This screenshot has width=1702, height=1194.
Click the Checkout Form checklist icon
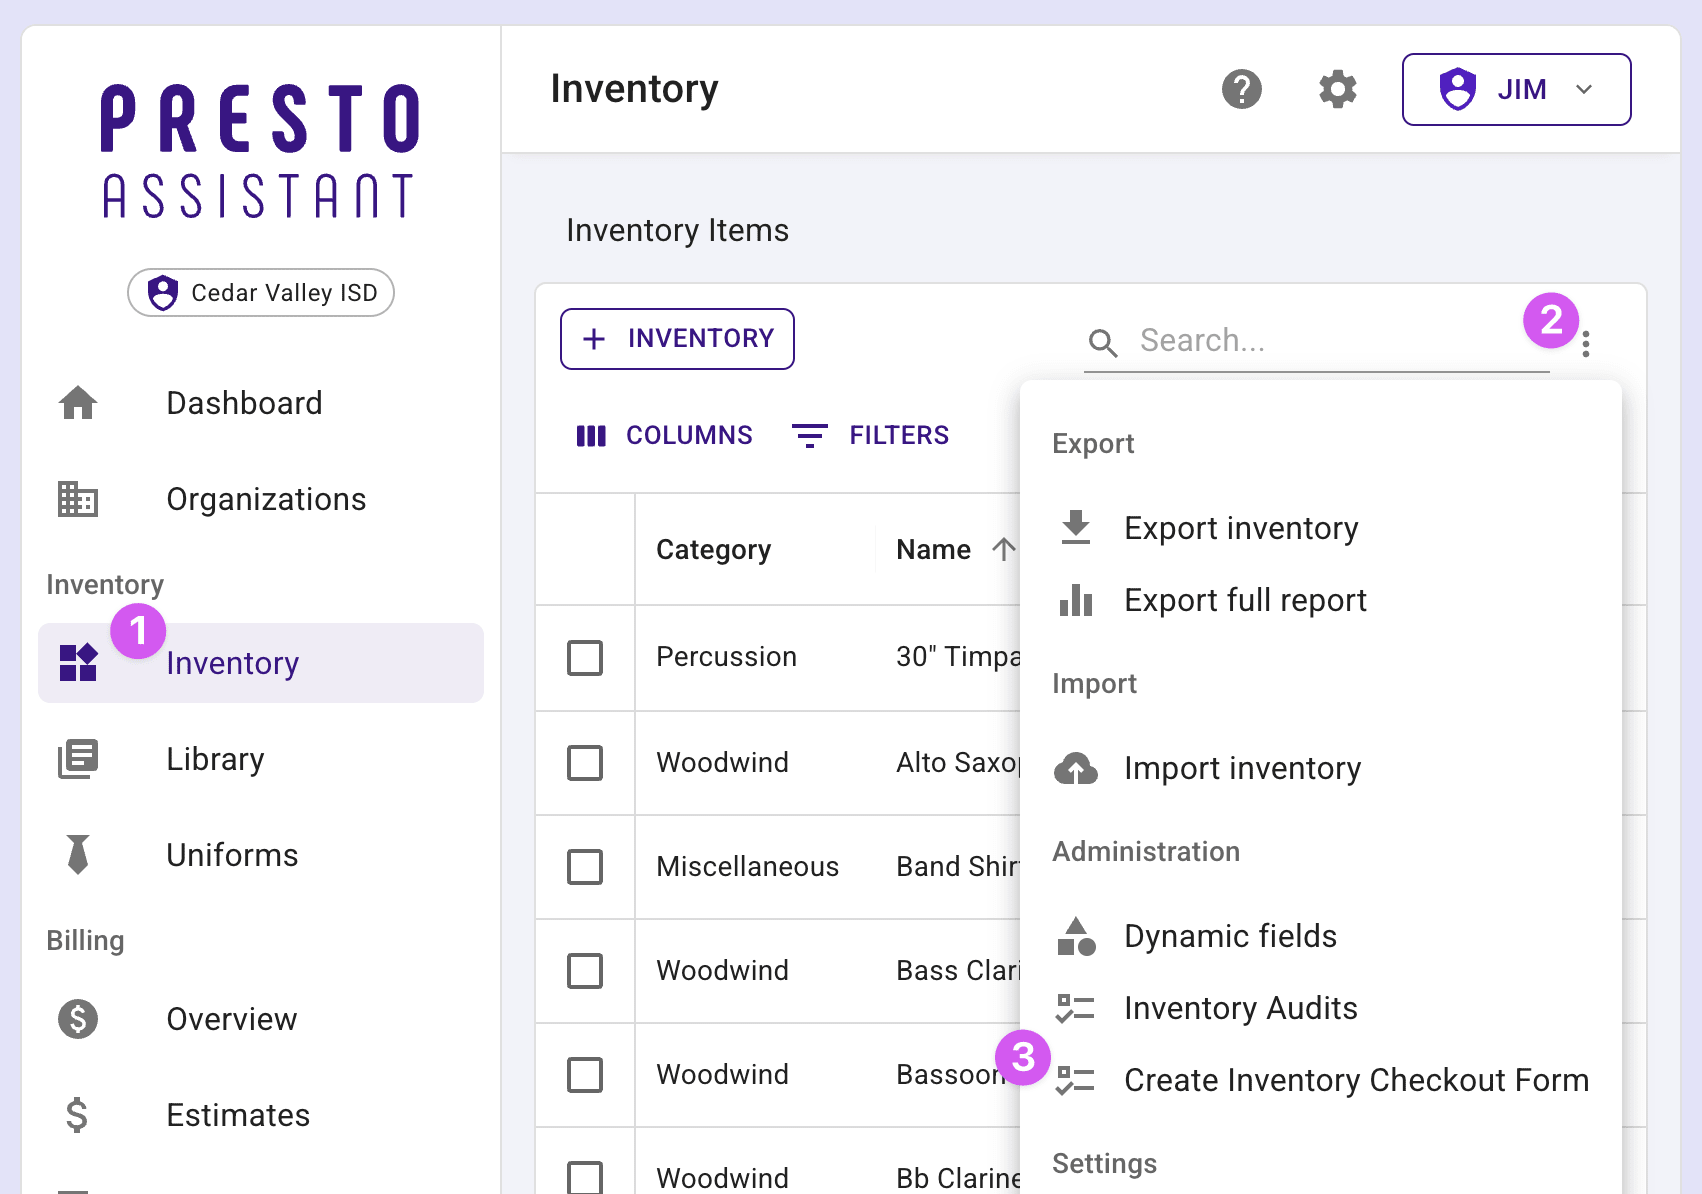[x=1076, y=1080]
